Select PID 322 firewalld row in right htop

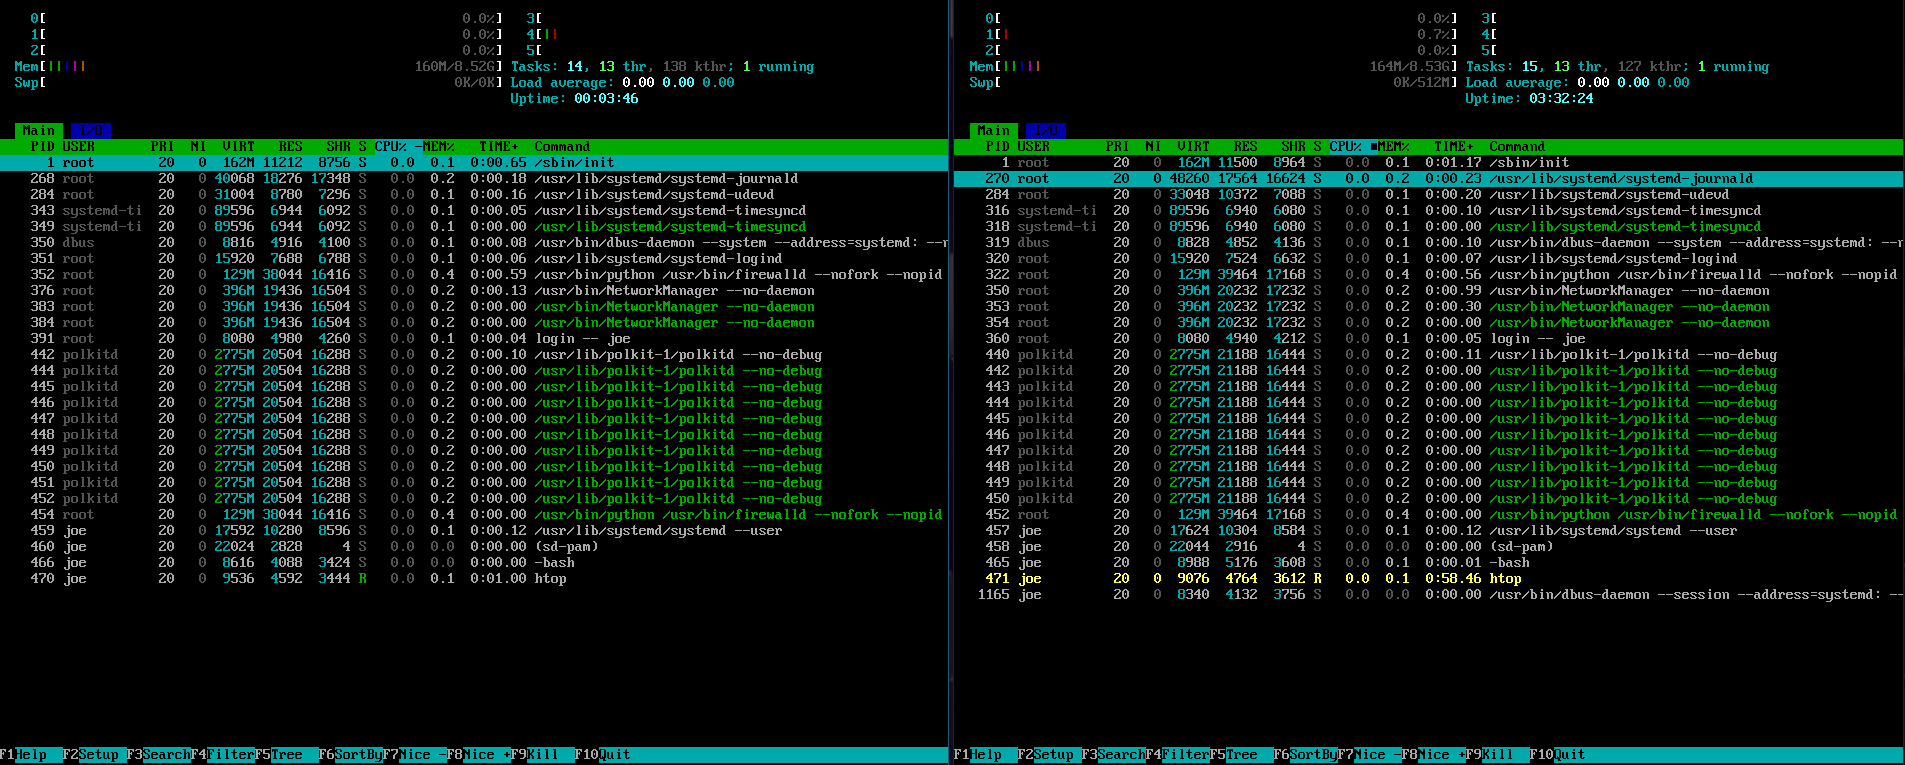1429,275
